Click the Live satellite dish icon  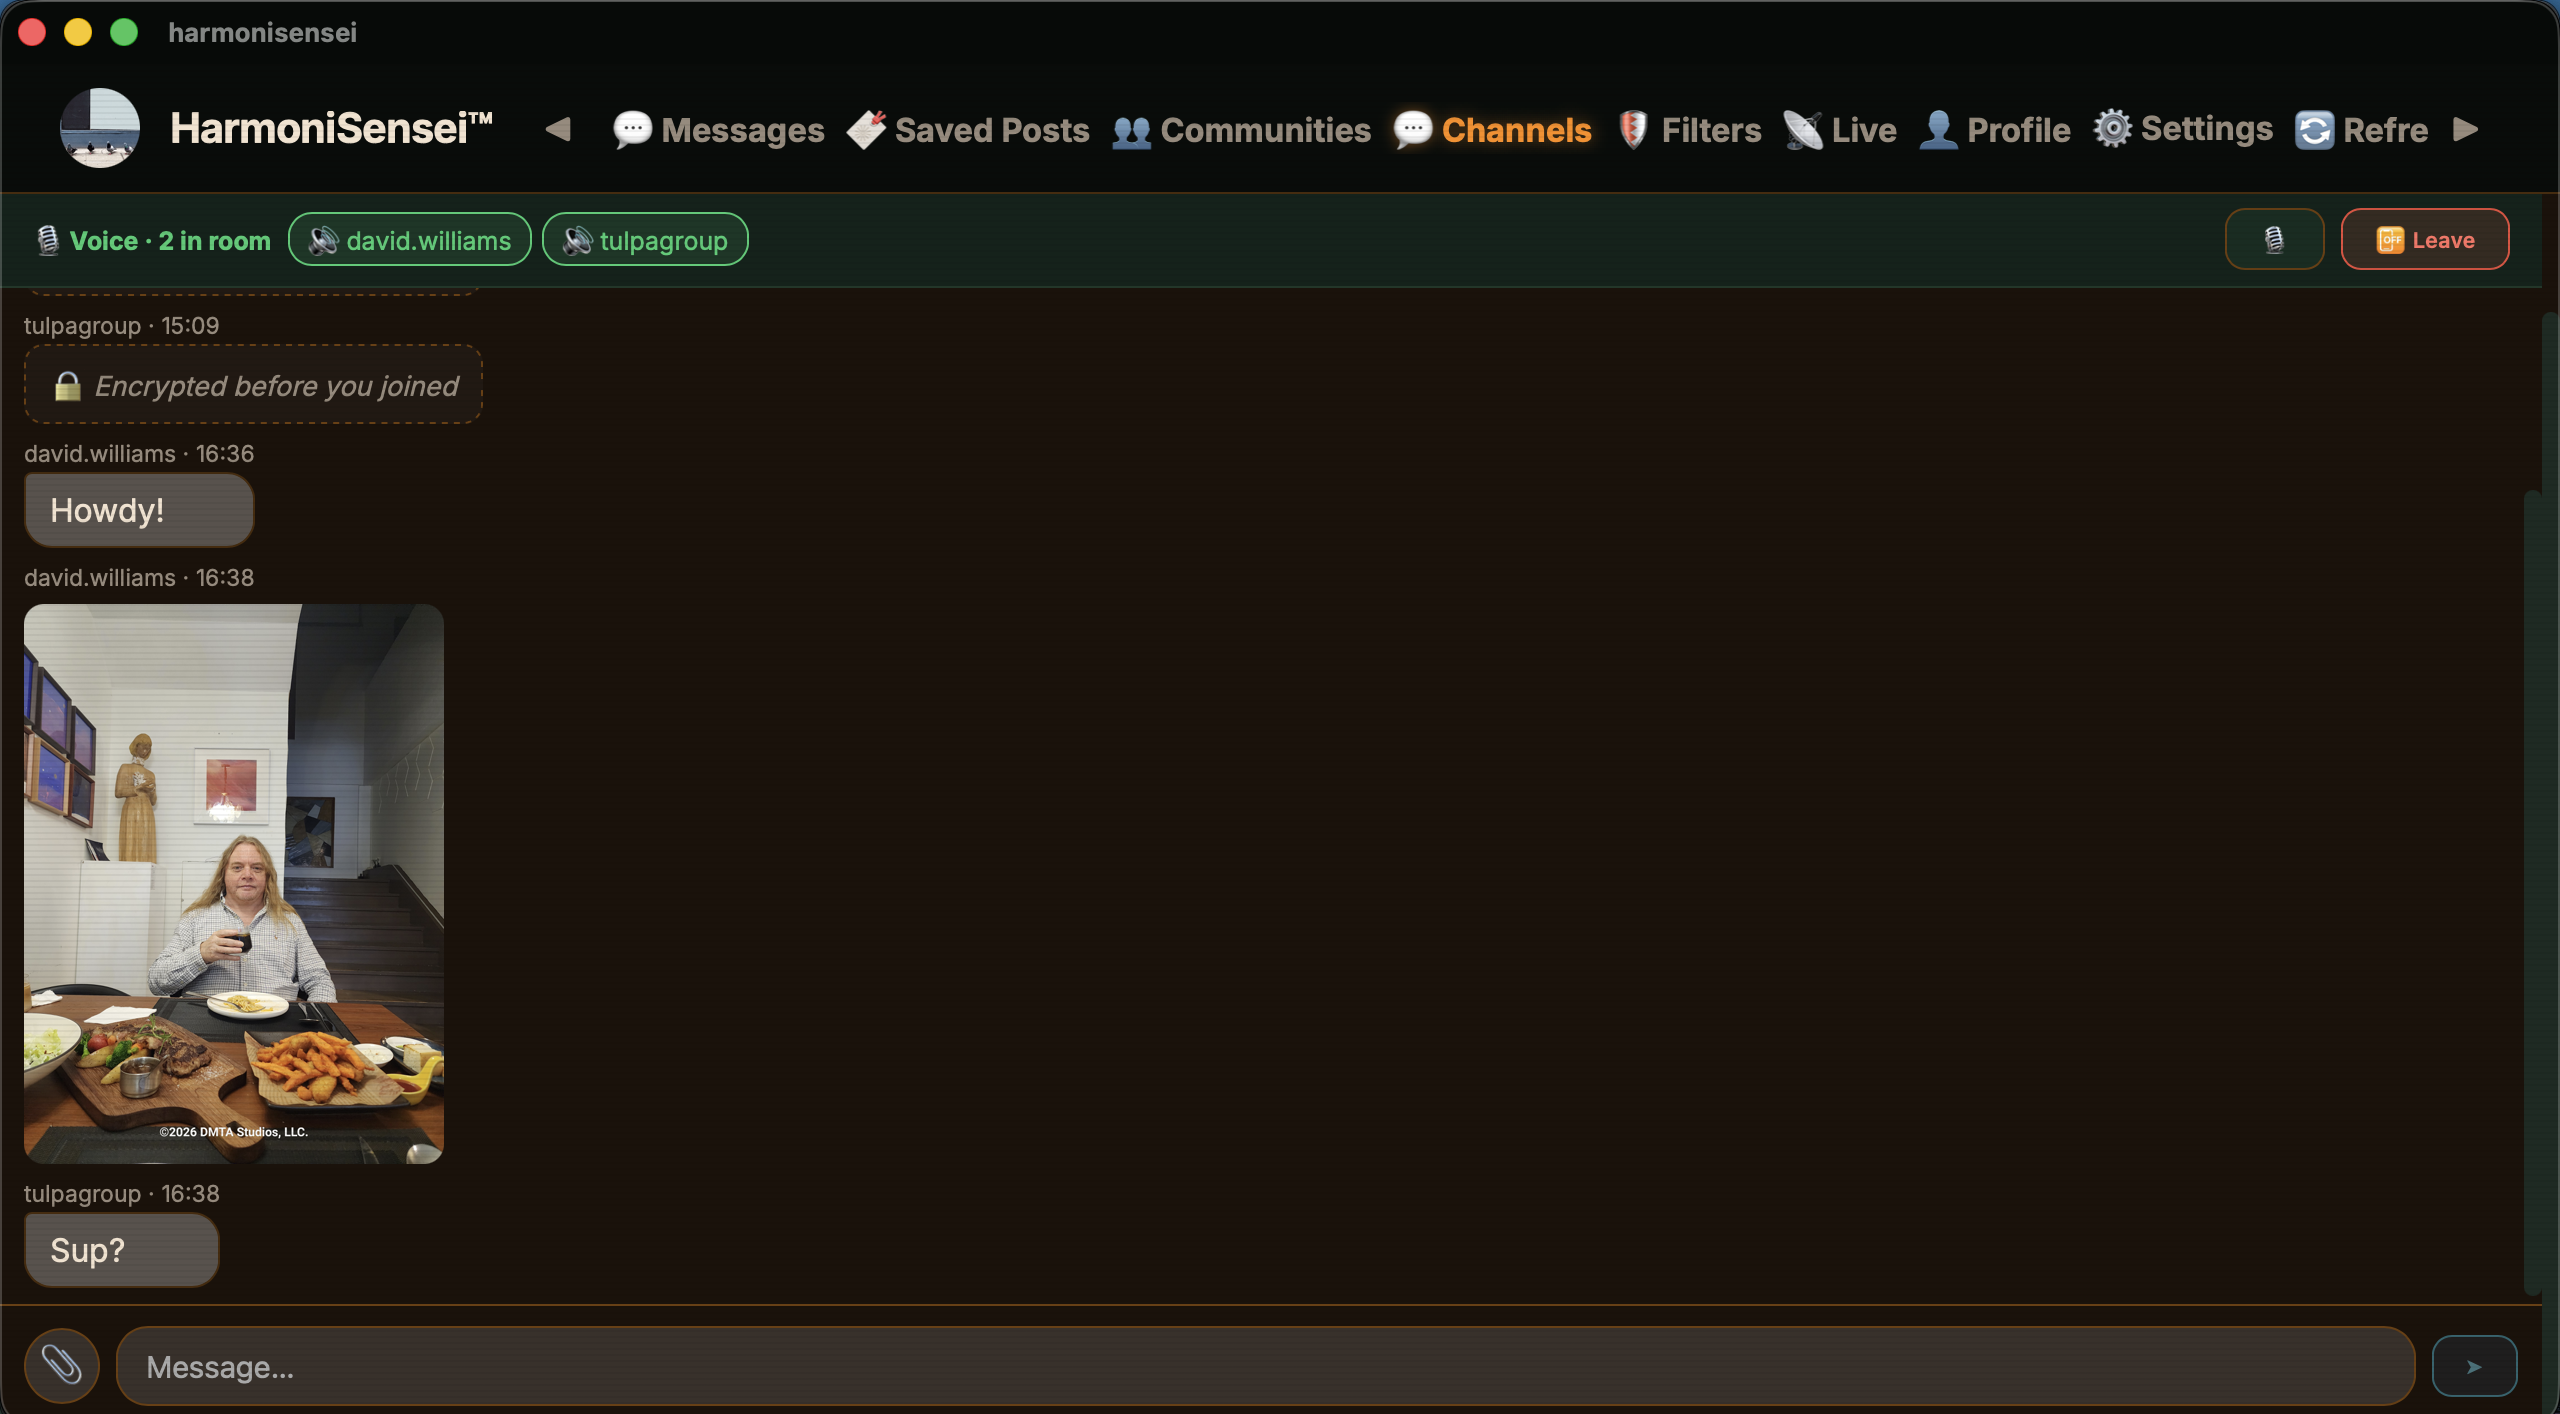click(1803, 130)
